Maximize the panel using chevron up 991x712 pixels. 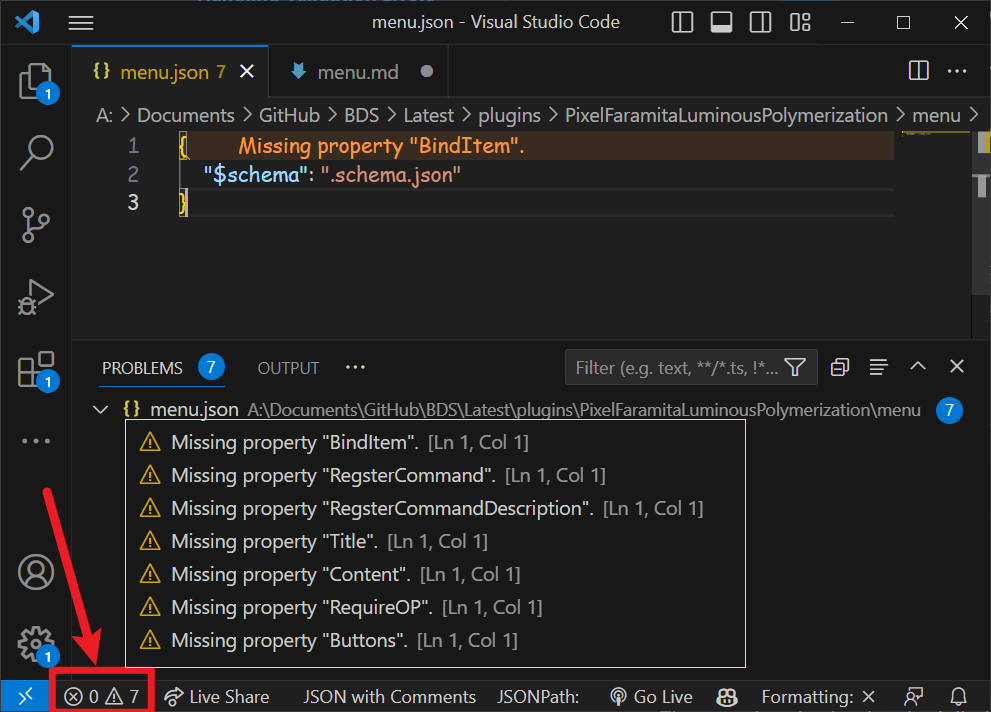click(918, 367)
